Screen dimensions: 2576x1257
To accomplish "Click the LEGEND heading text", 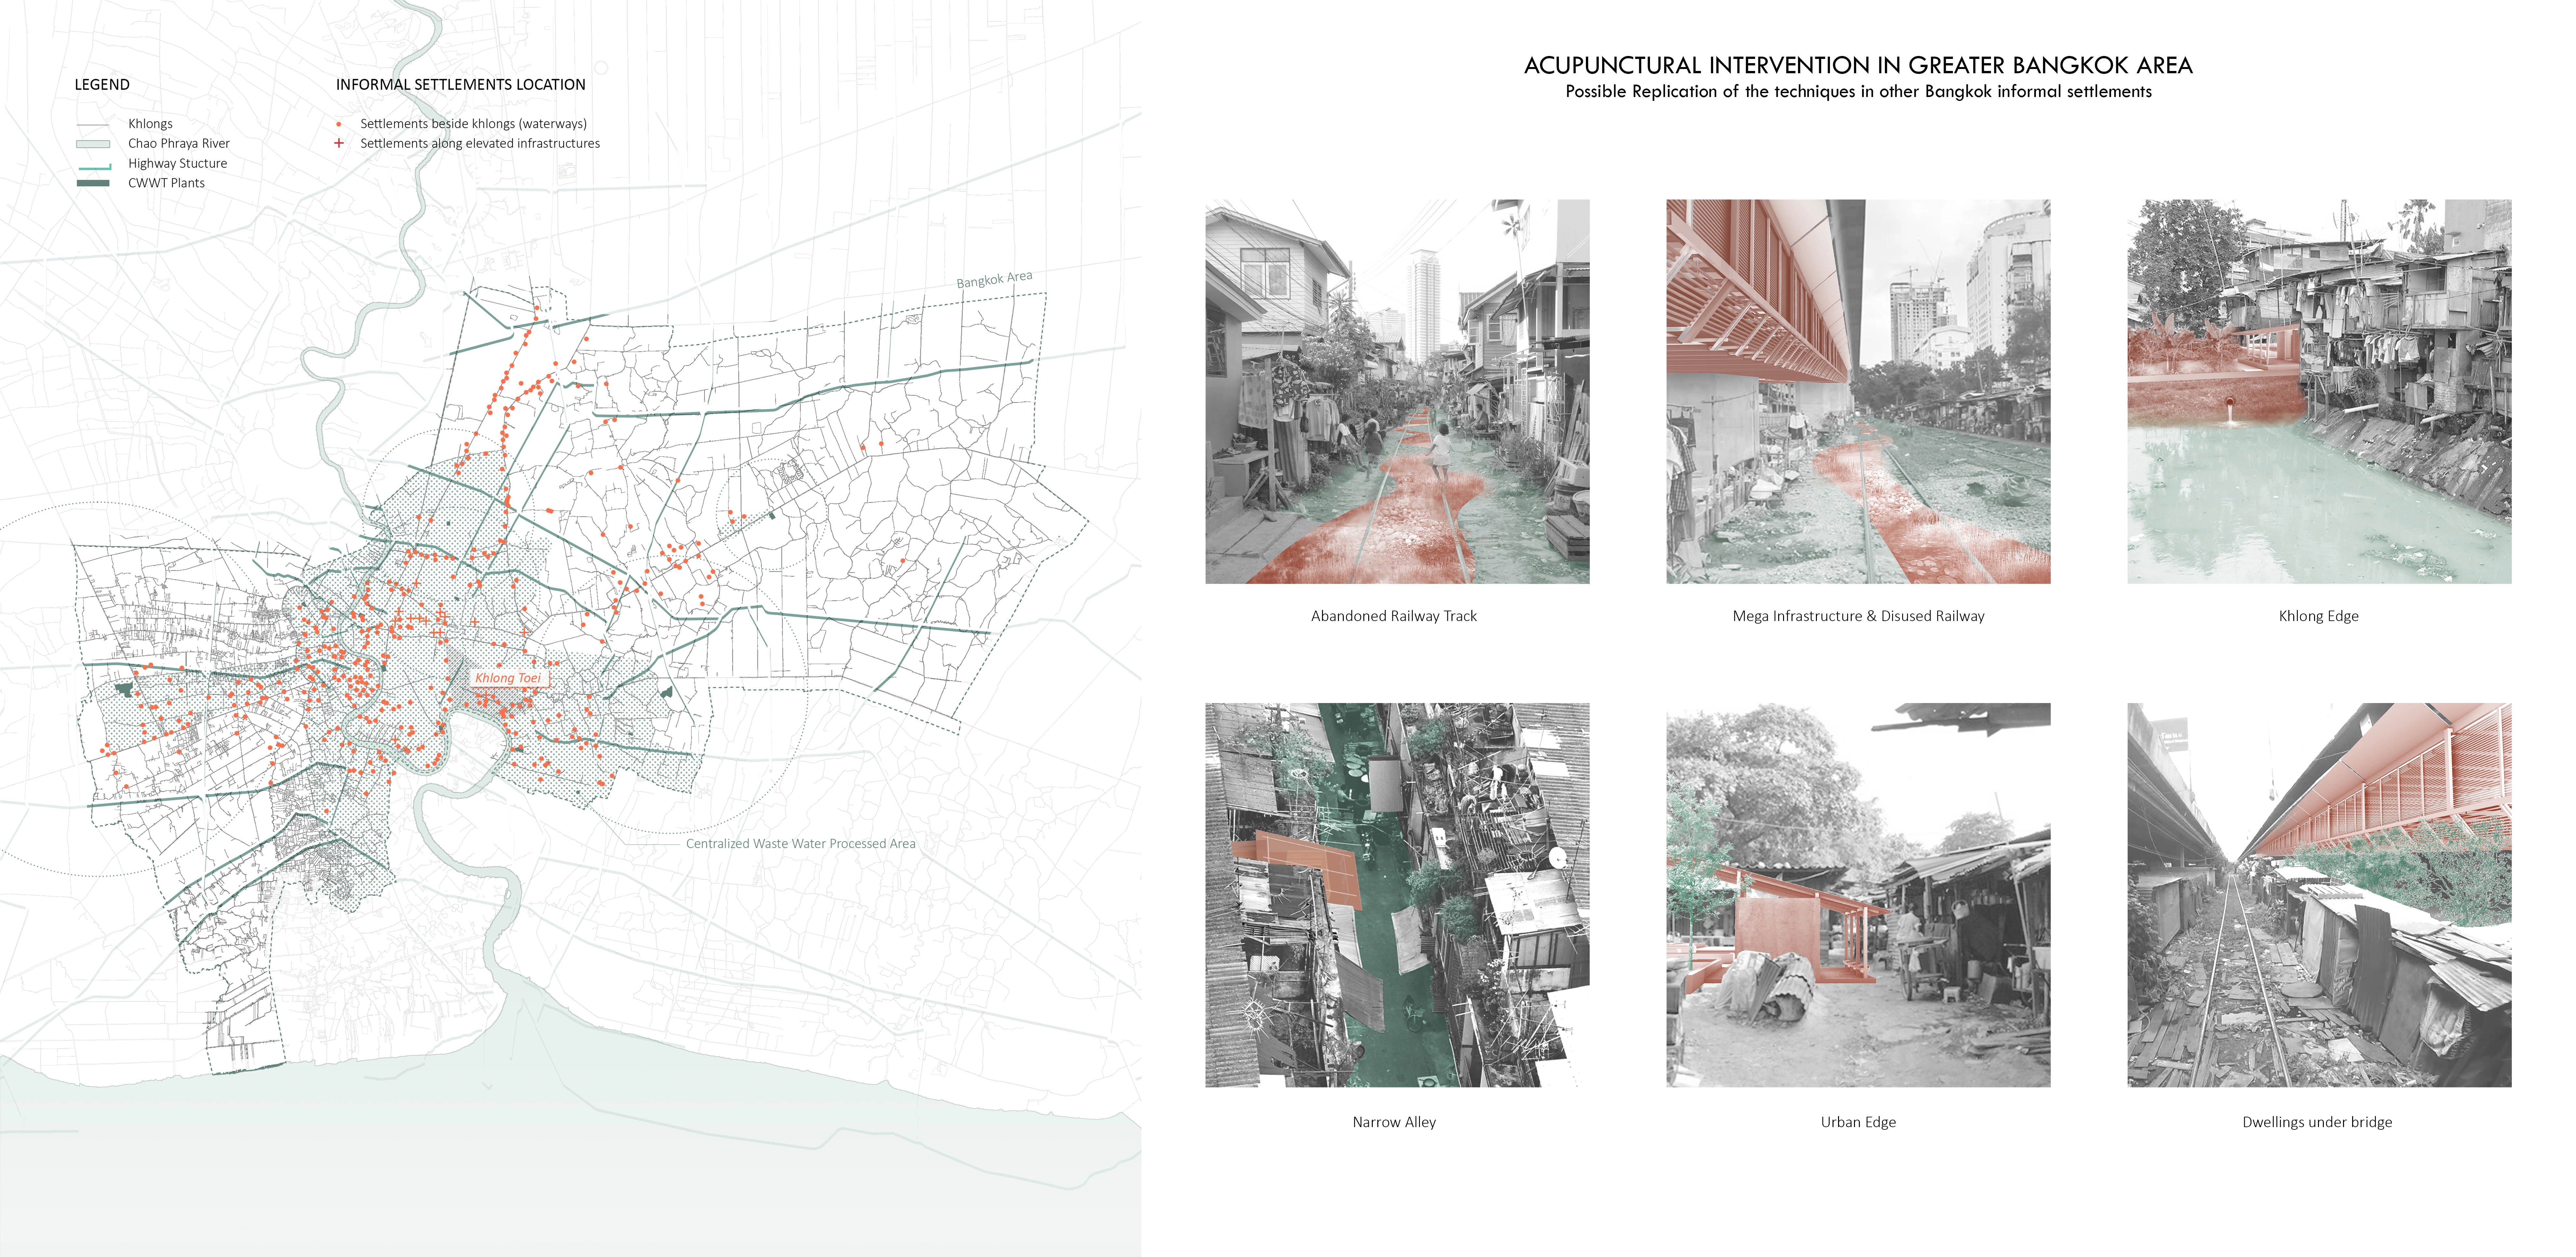I will click(x=102, y=85).
